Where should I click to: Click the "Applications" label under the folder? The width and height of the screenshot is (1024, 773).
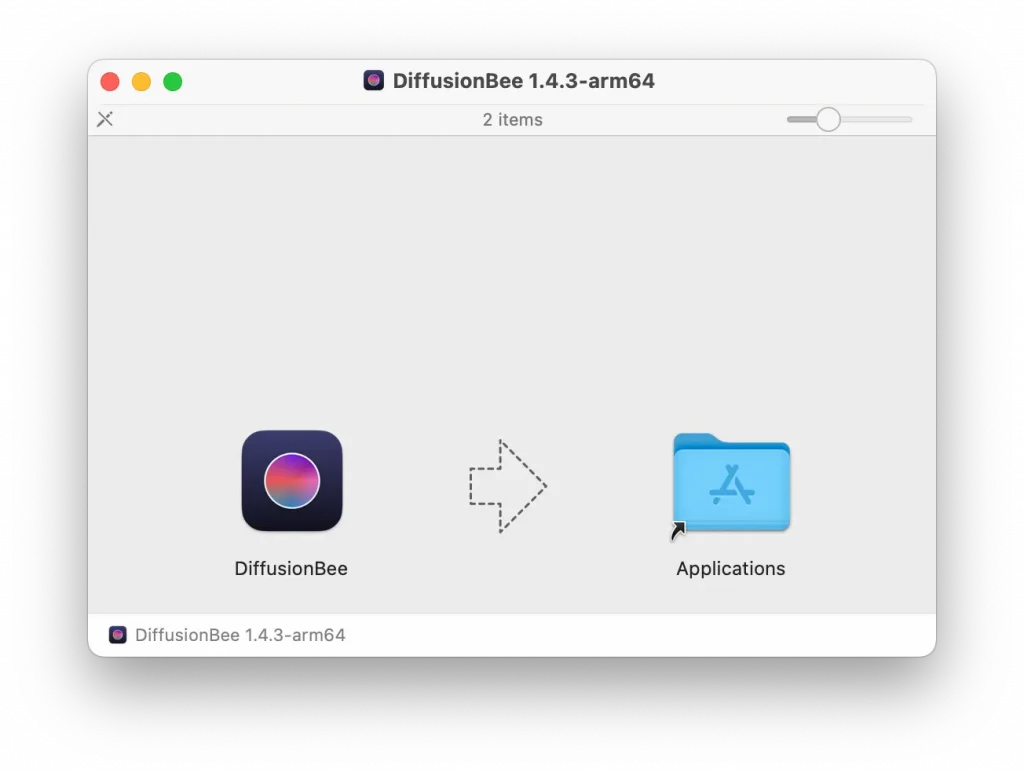click(731, 569)
